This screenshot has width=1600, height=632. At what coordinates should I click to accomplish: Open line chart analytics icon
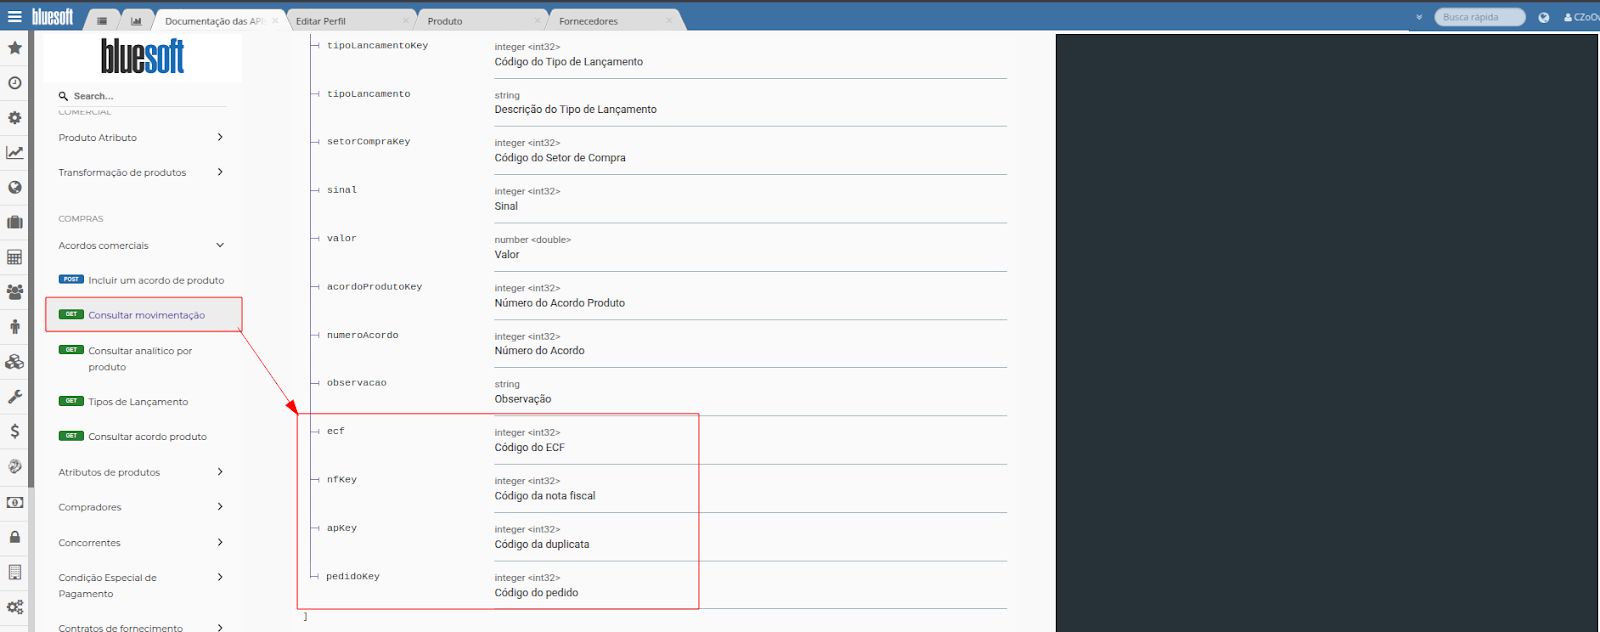point(15,153)
